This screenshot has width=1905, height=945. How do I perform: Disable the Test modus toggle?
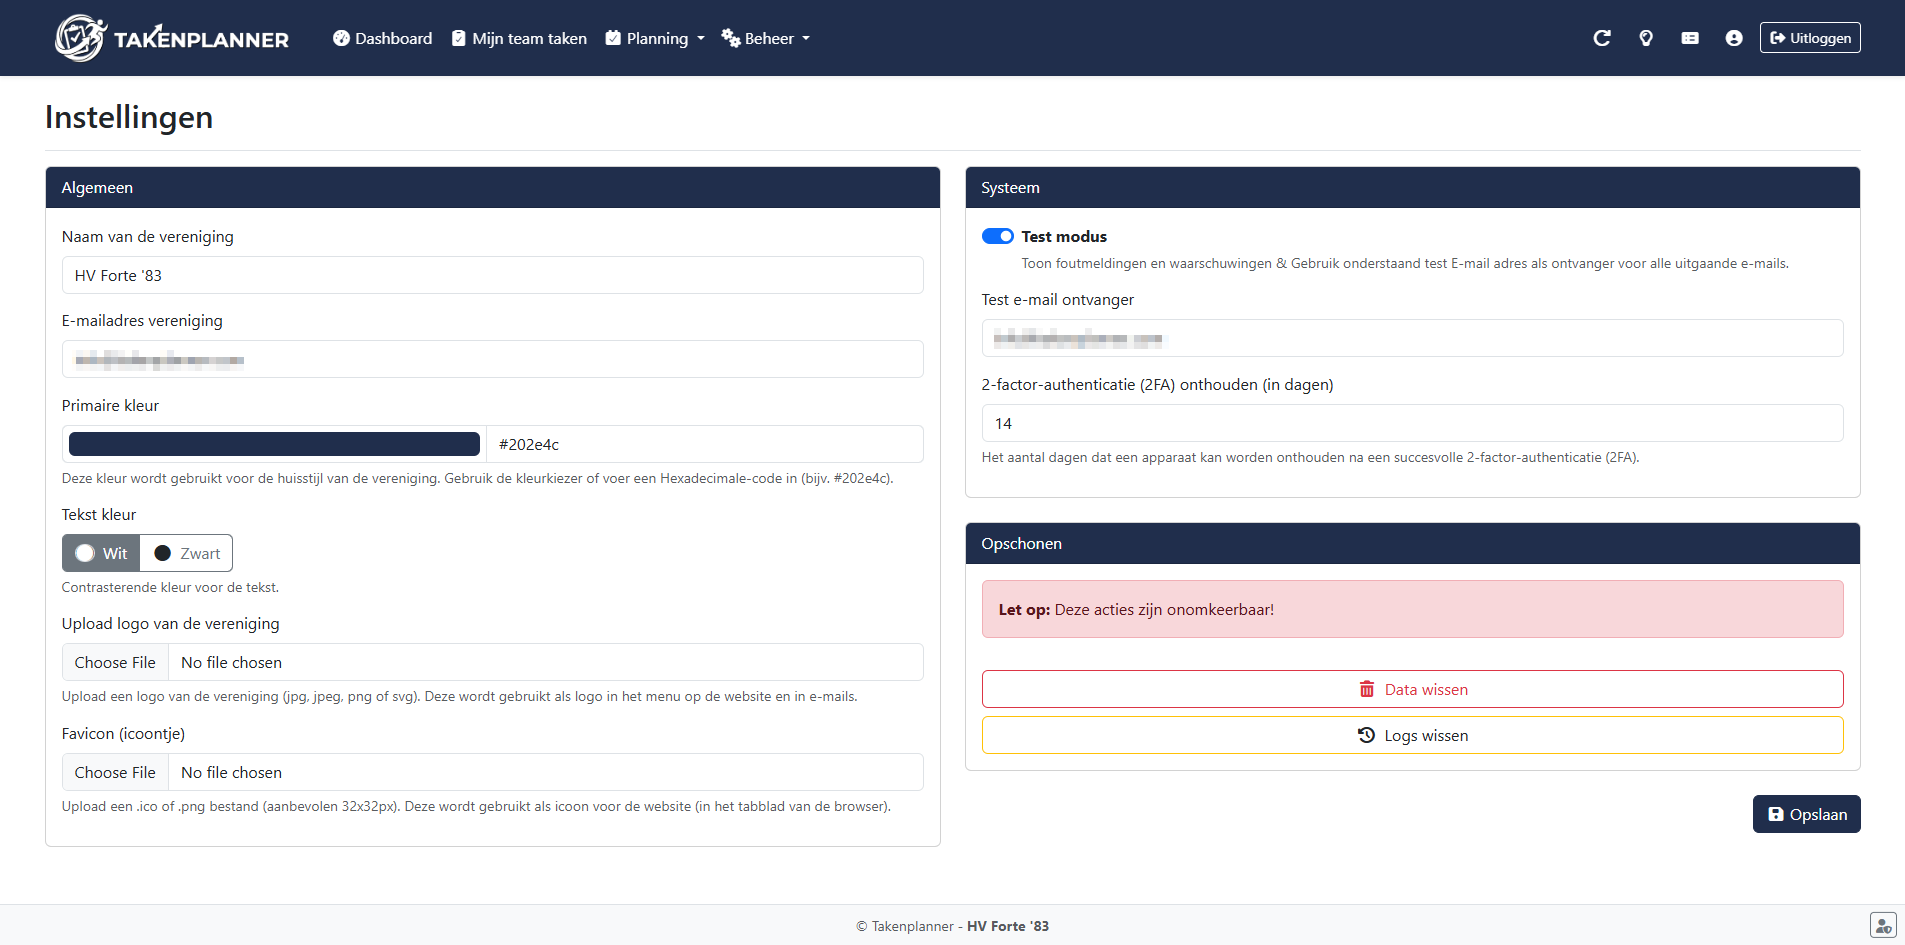(997, 236)
